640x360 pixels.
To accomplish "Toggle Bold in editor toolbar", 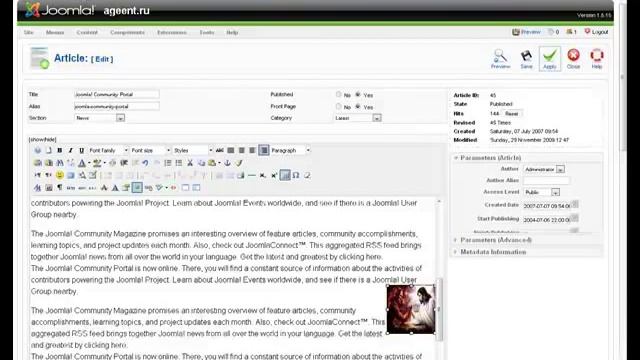I will pyautogui.click(x=60, y=151).
